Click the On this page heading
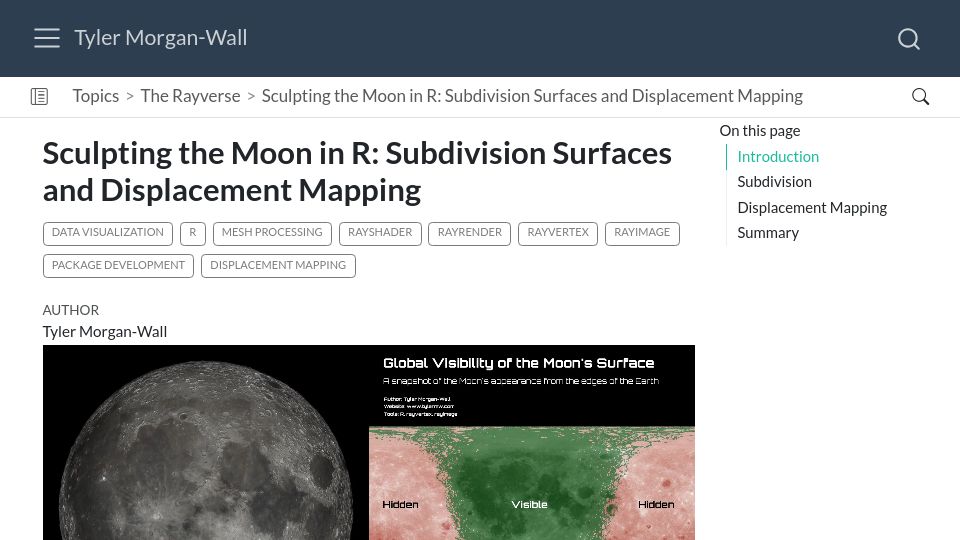This screenshot has height=540, width=960. [760, 131]
